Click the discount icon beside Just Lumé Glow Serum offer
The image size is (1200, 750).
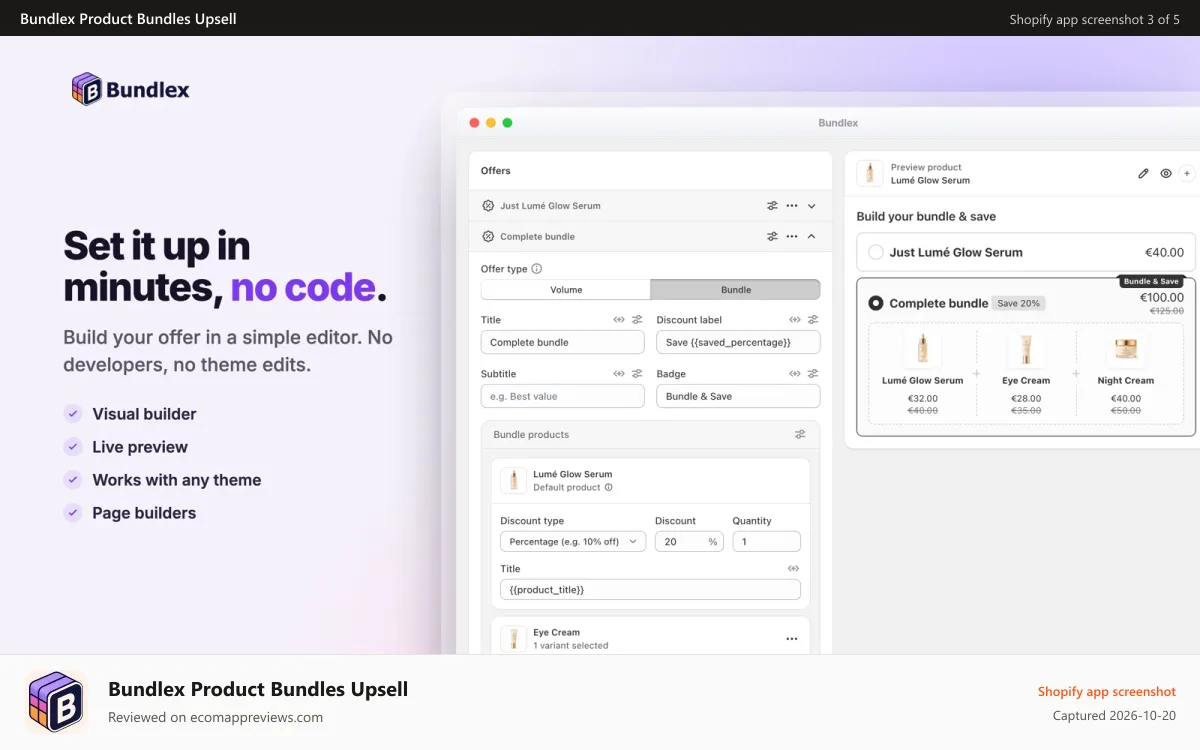pos(488,206)
